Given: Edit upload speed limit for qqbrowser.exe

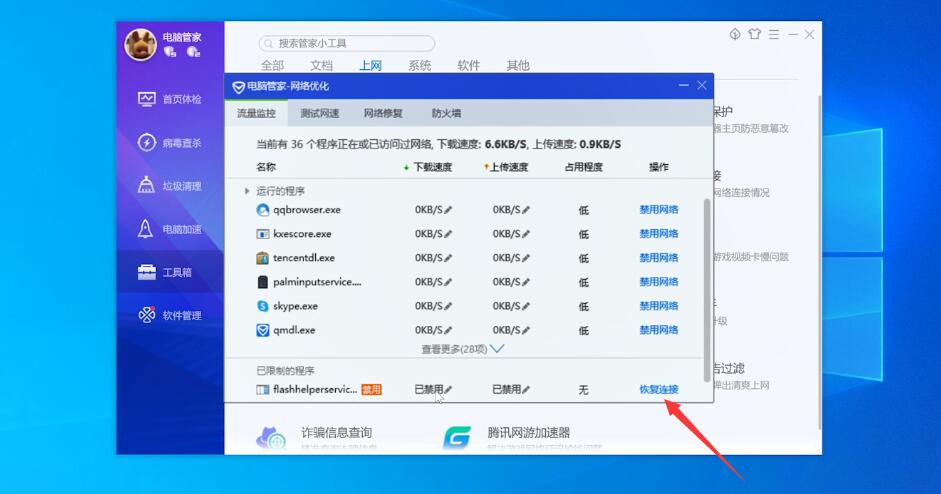Looking at the screenshot, I should pyautogui.click(x=526, y=210).
